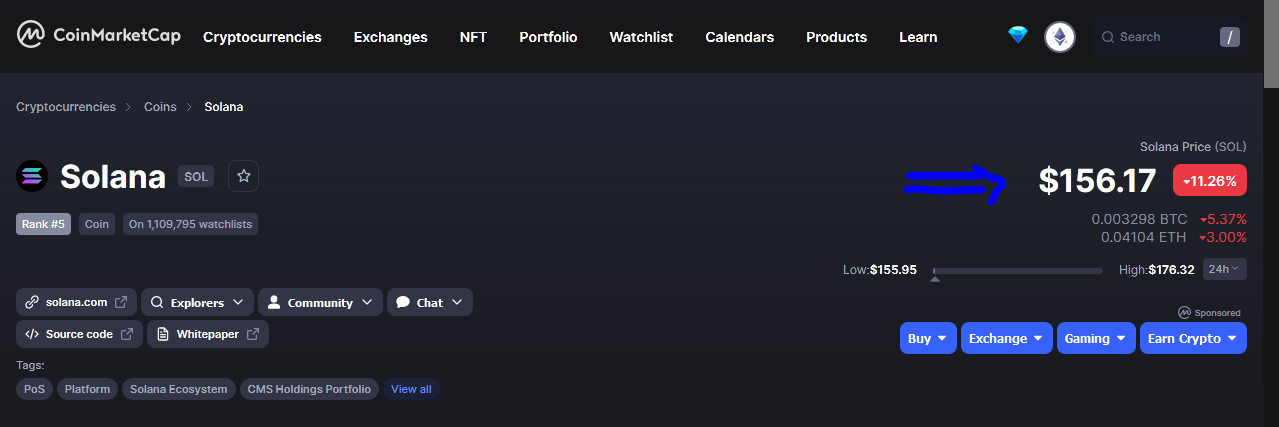Click the search magnifier icon

pos(1108,37)
